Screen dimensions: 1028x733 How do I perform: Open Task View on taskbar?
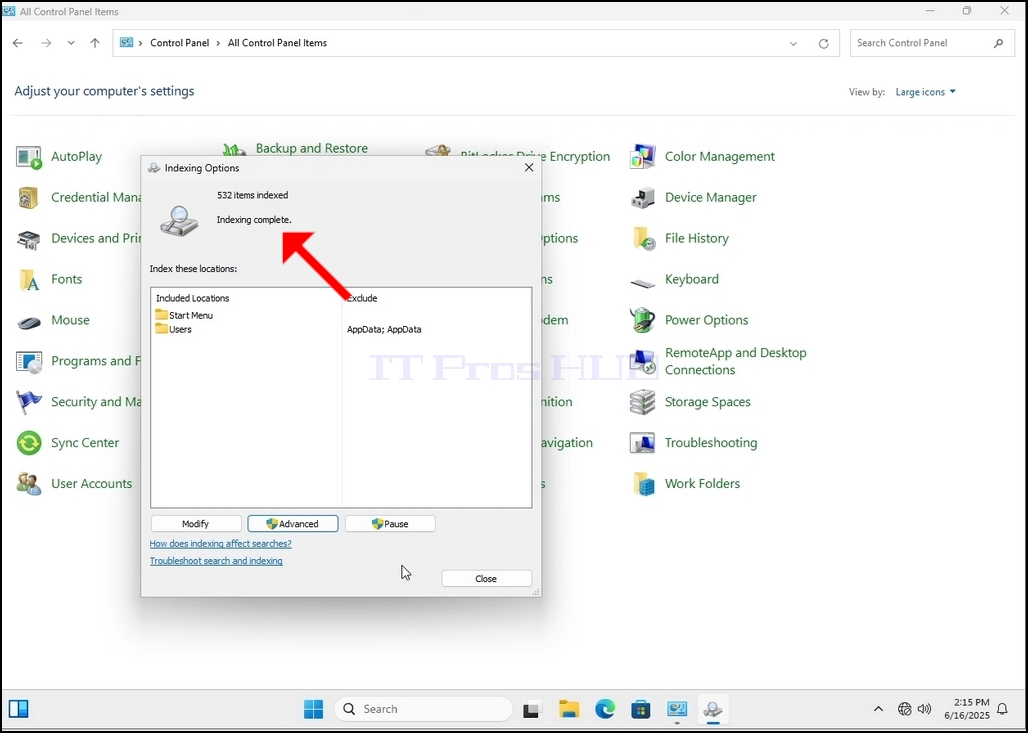pos(532,709)
